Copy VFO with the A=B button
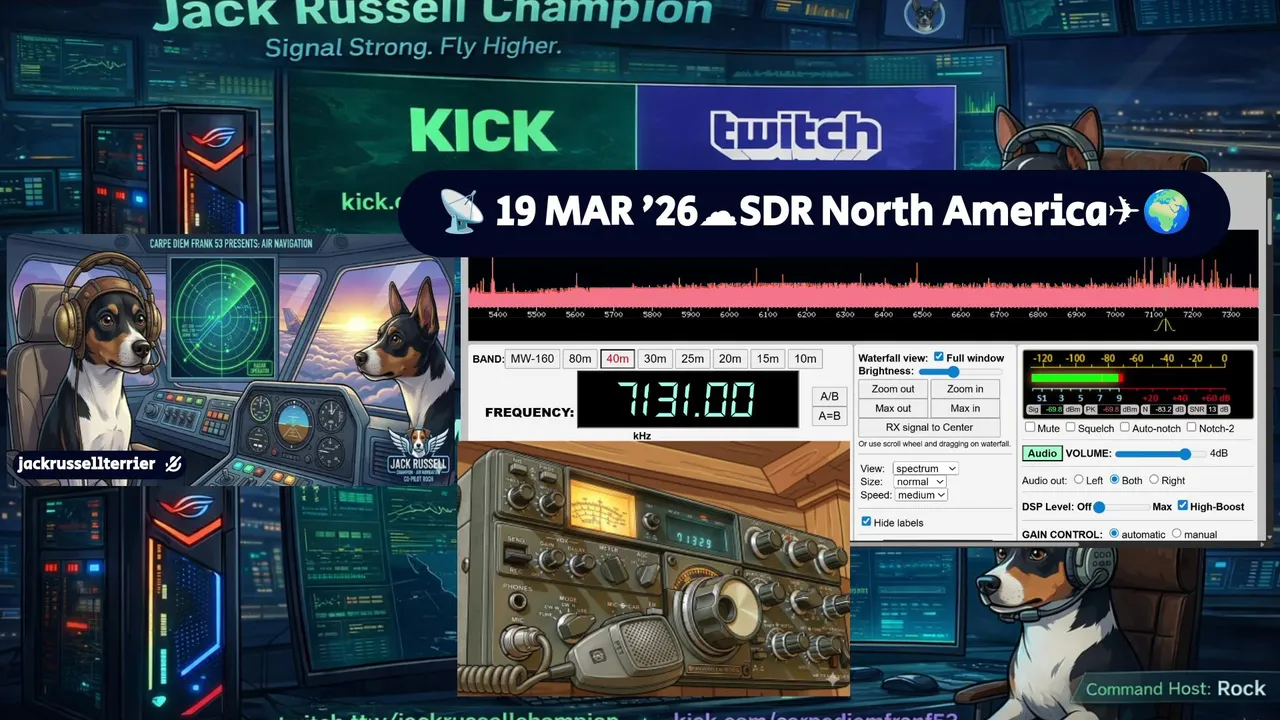Viewport: 1280px width, 720px height. pyautogui.click(x=829, y=416)
